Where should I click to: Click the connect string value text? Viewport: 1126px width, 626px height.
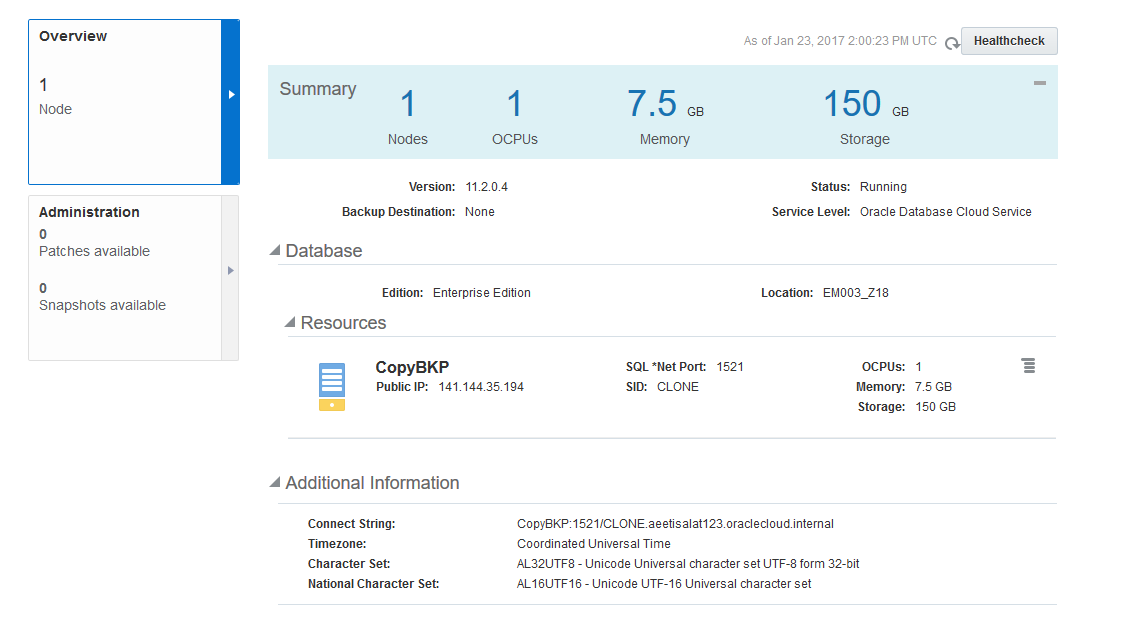675,524
